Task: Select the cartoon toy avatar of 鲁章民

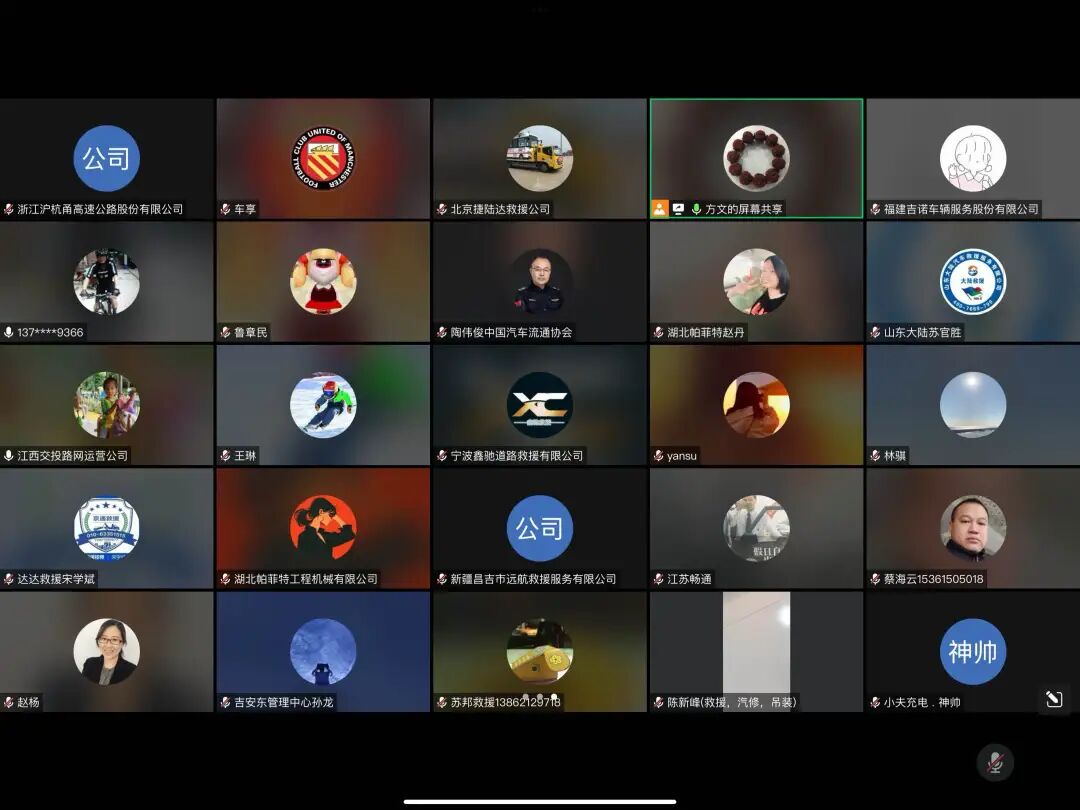Action: click(323, 282)
